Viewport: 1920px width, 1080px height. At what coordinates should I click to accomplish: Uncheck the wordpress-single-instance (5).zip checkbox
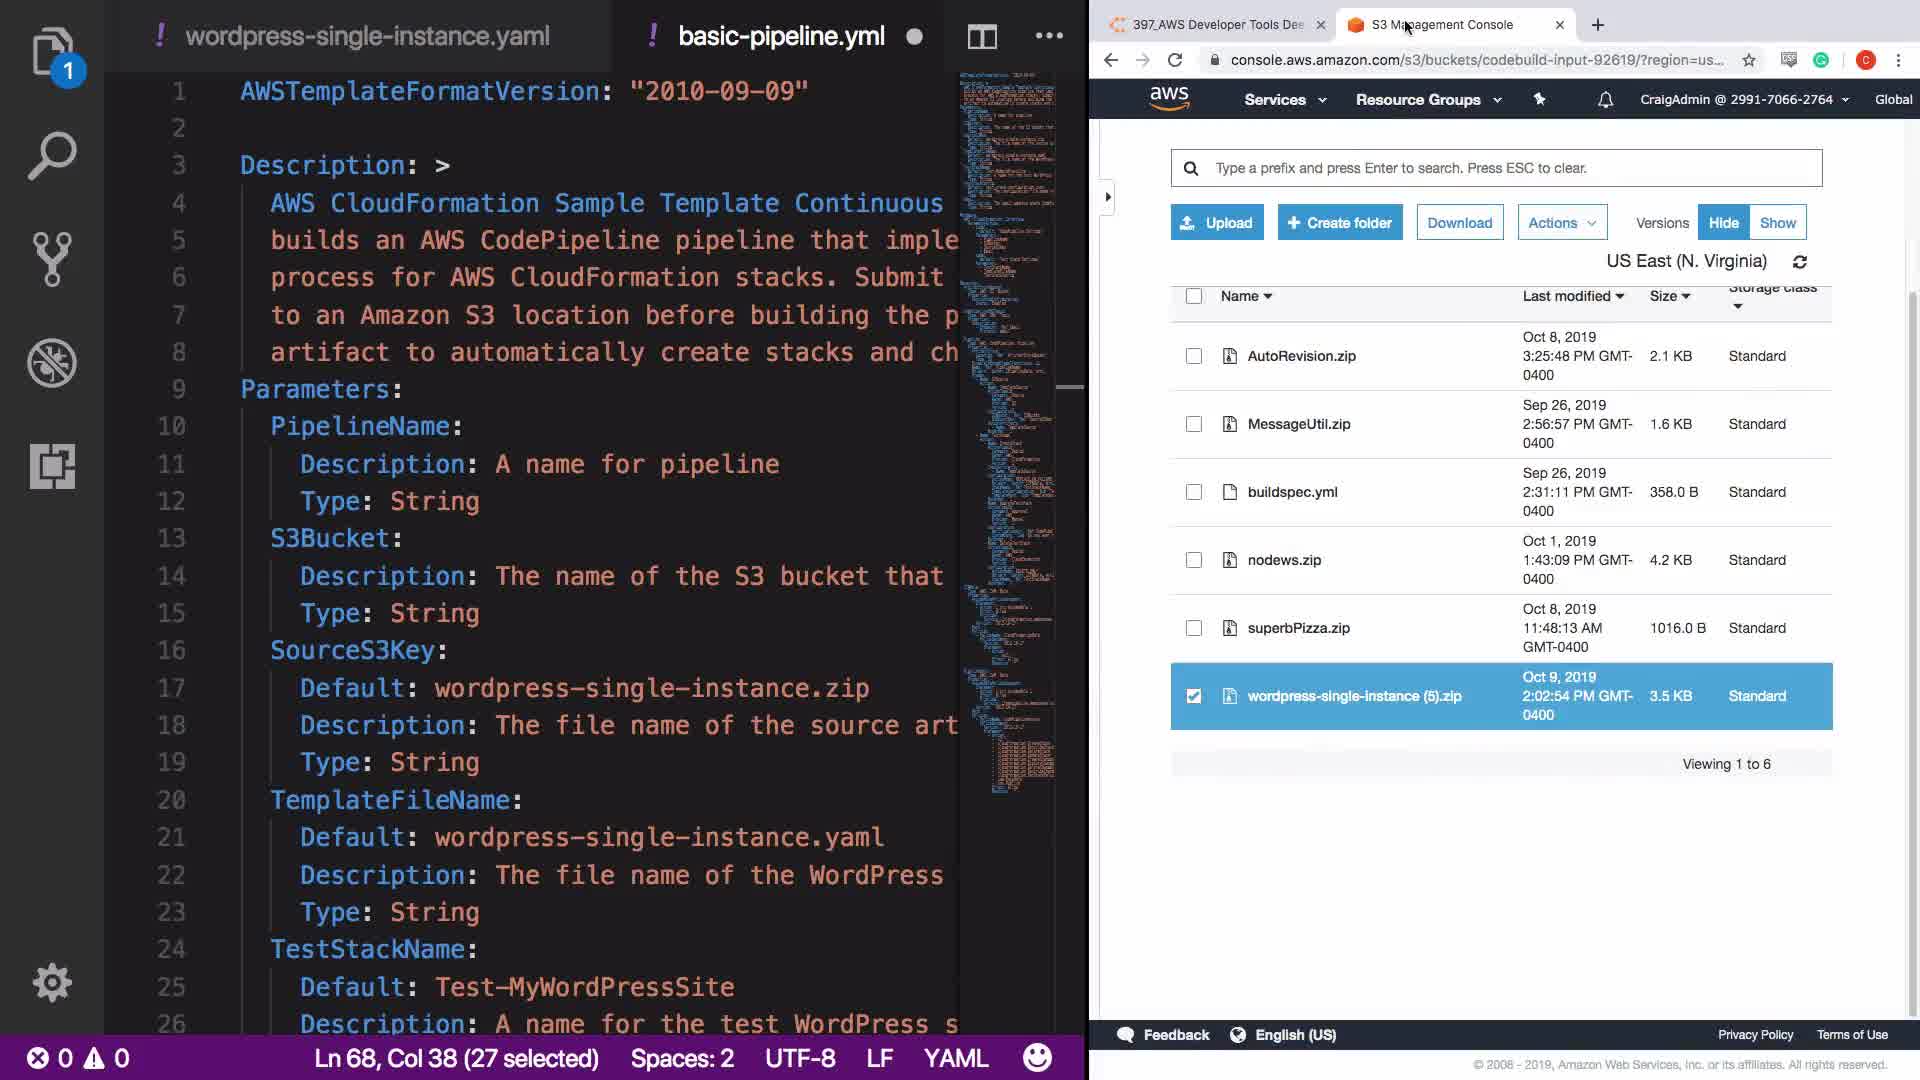tap(1194, 696)
